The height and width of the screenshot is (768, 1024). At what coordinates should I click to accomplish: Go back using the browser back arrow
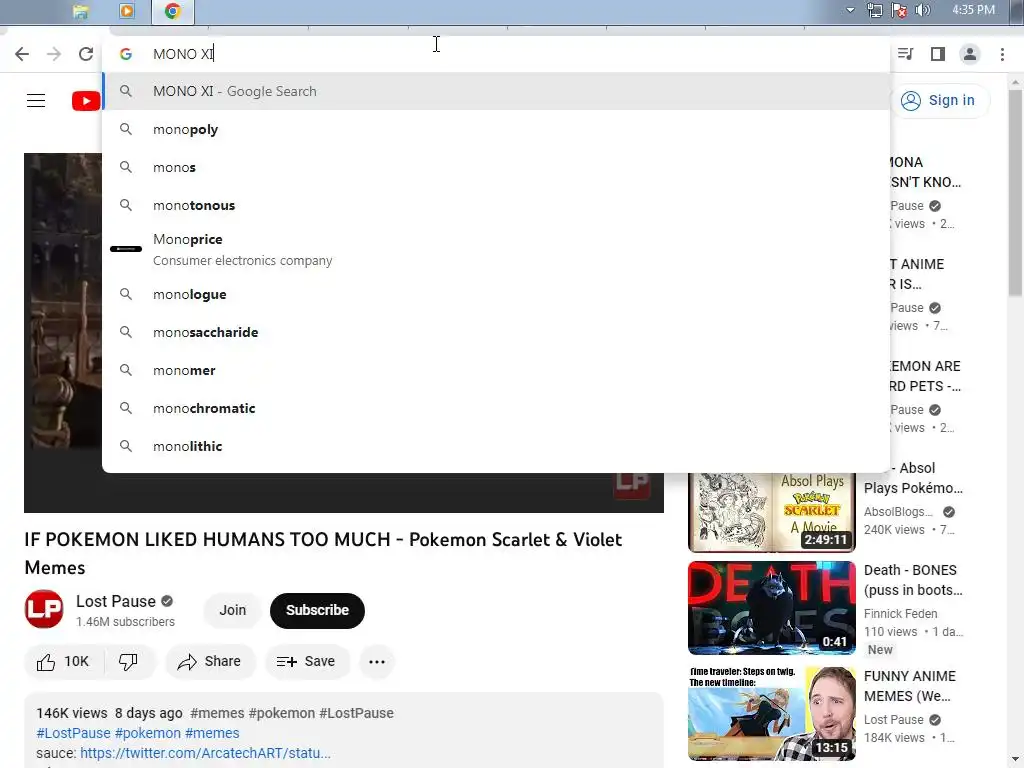click(22, 54)
